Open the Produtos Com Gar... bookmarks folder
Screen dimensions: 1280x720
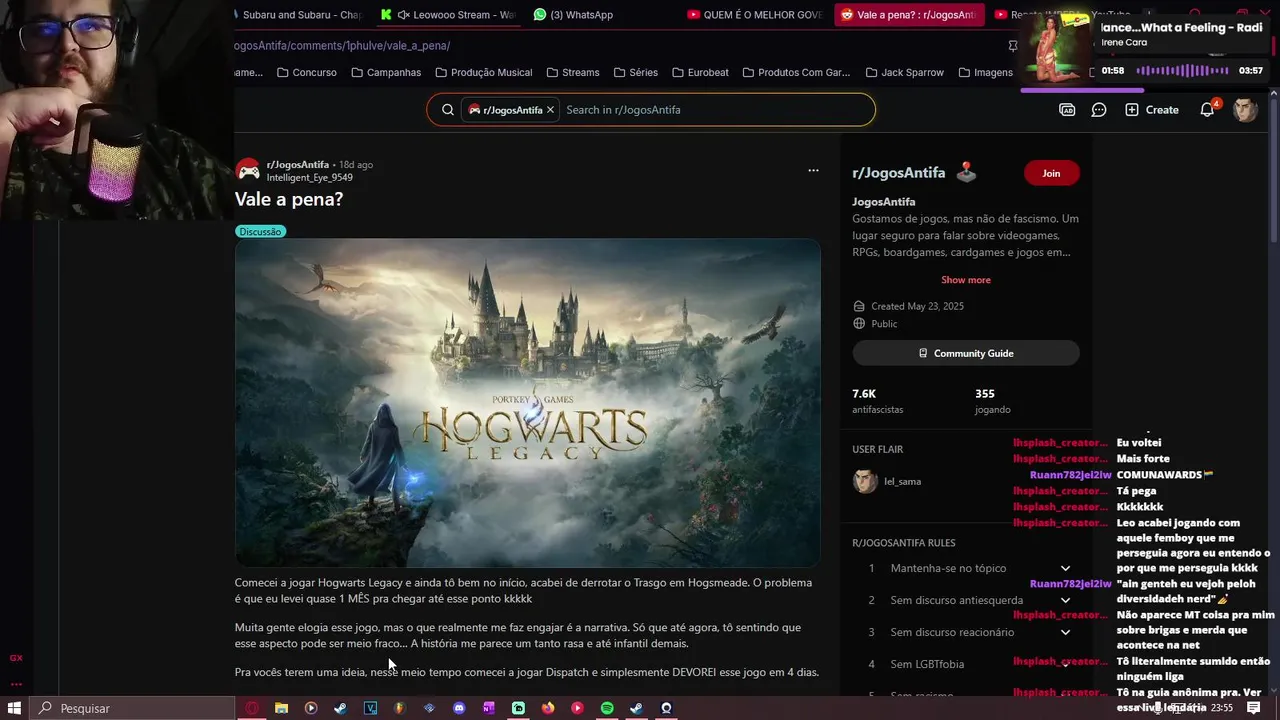click(x=796, y=73)
